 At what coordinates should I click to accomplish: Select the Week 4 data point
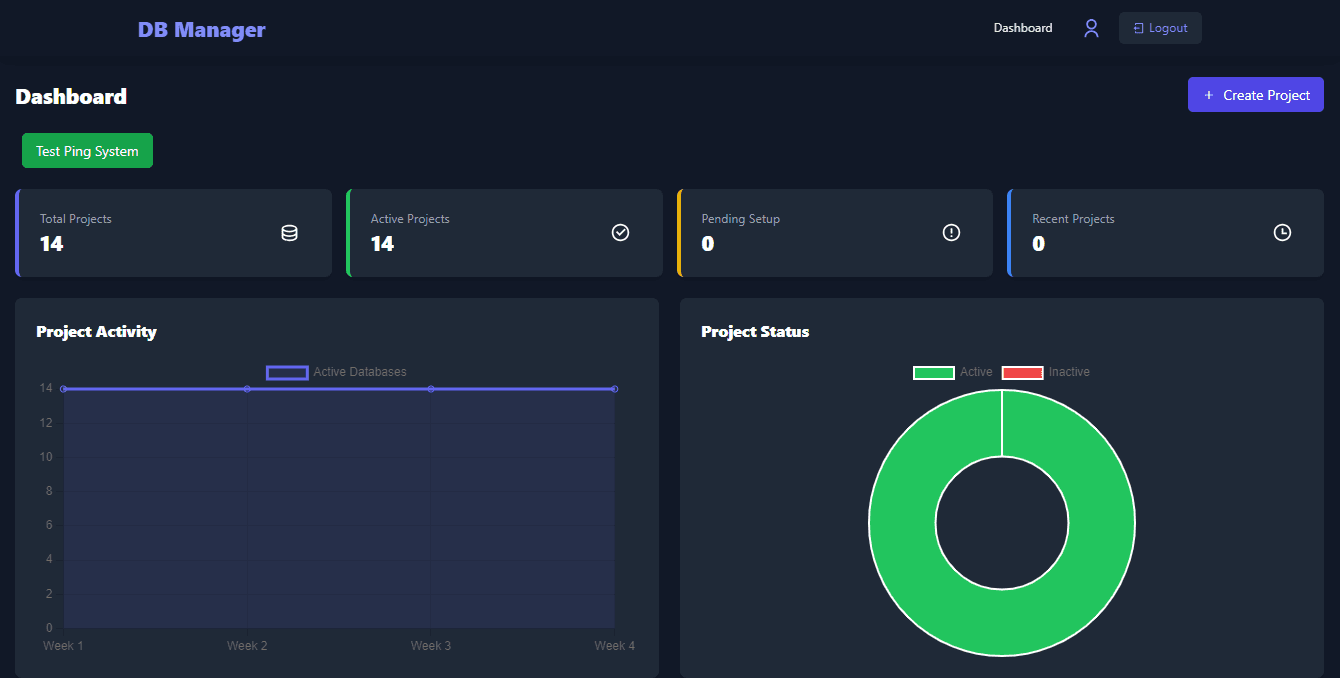tap(614, 389)
